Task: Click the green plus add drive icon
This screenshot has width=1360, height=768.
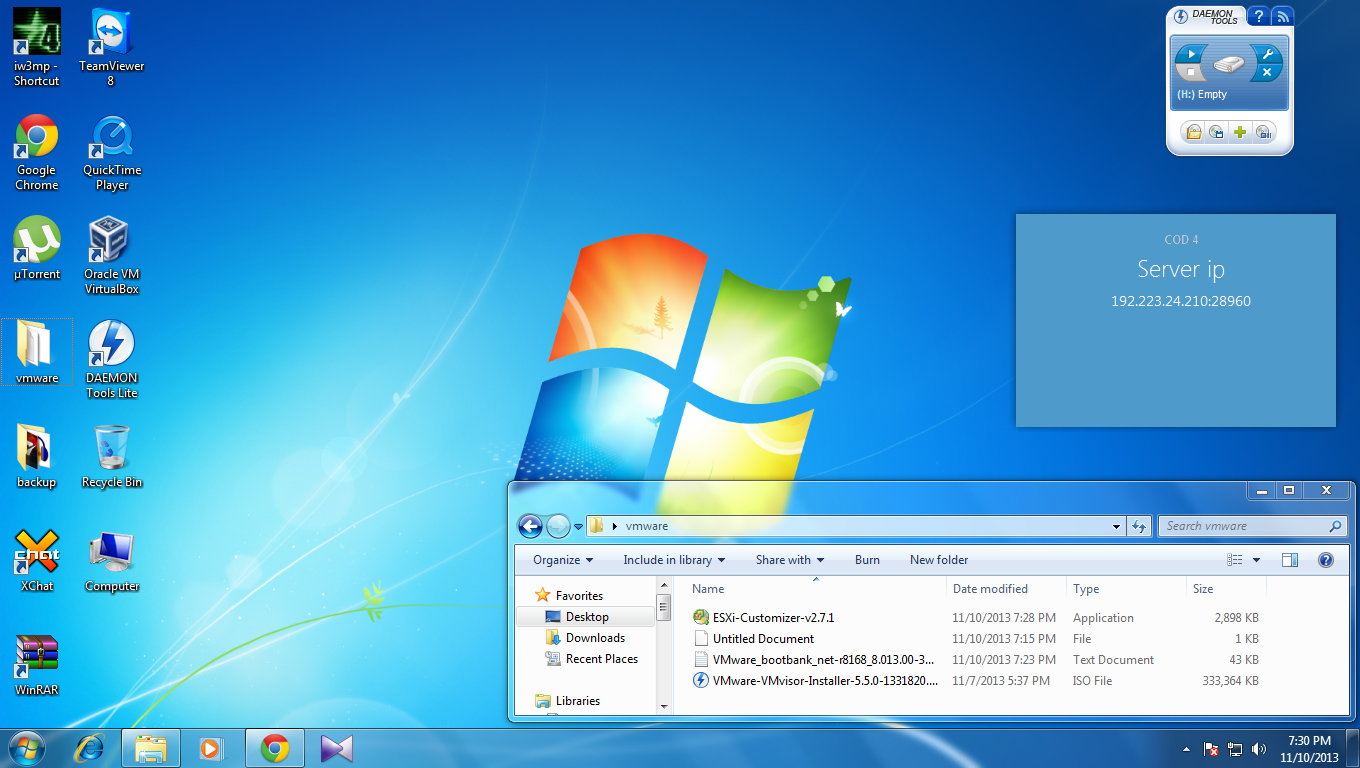Action: [1240, 132]
